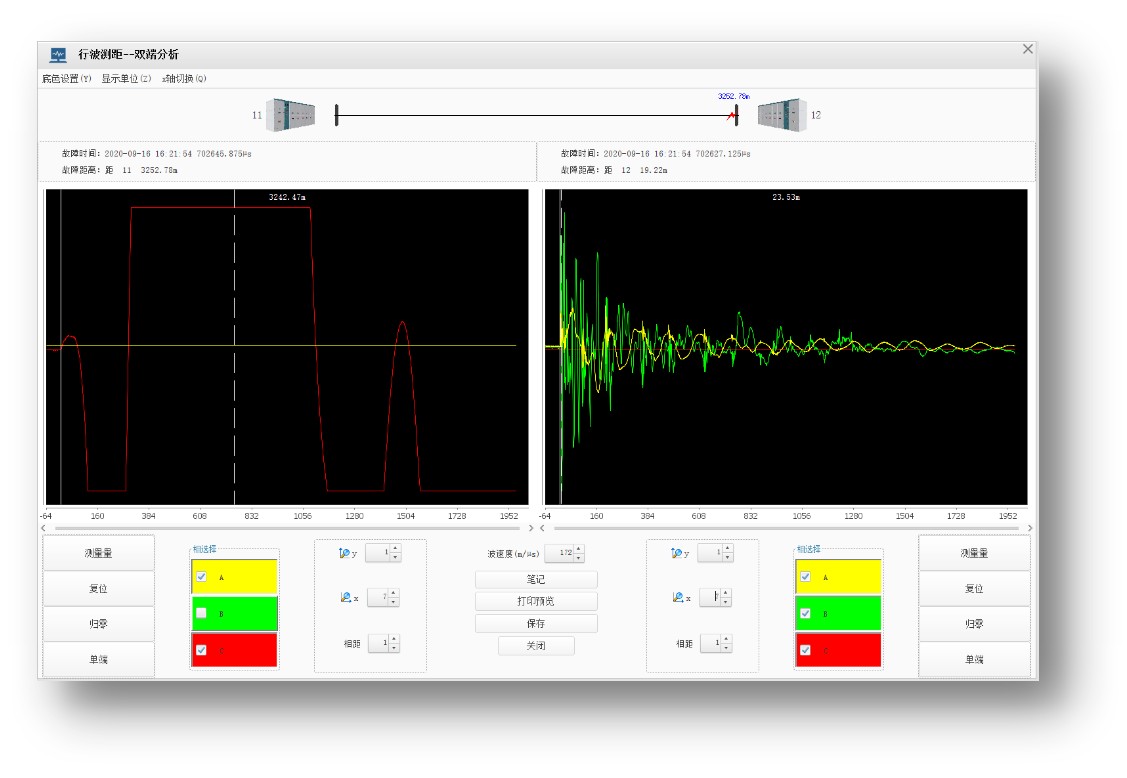Click the y-axis zoom icon in station 12 panel
This screenshot has height=778, width=1127.
tap(676, 553)
